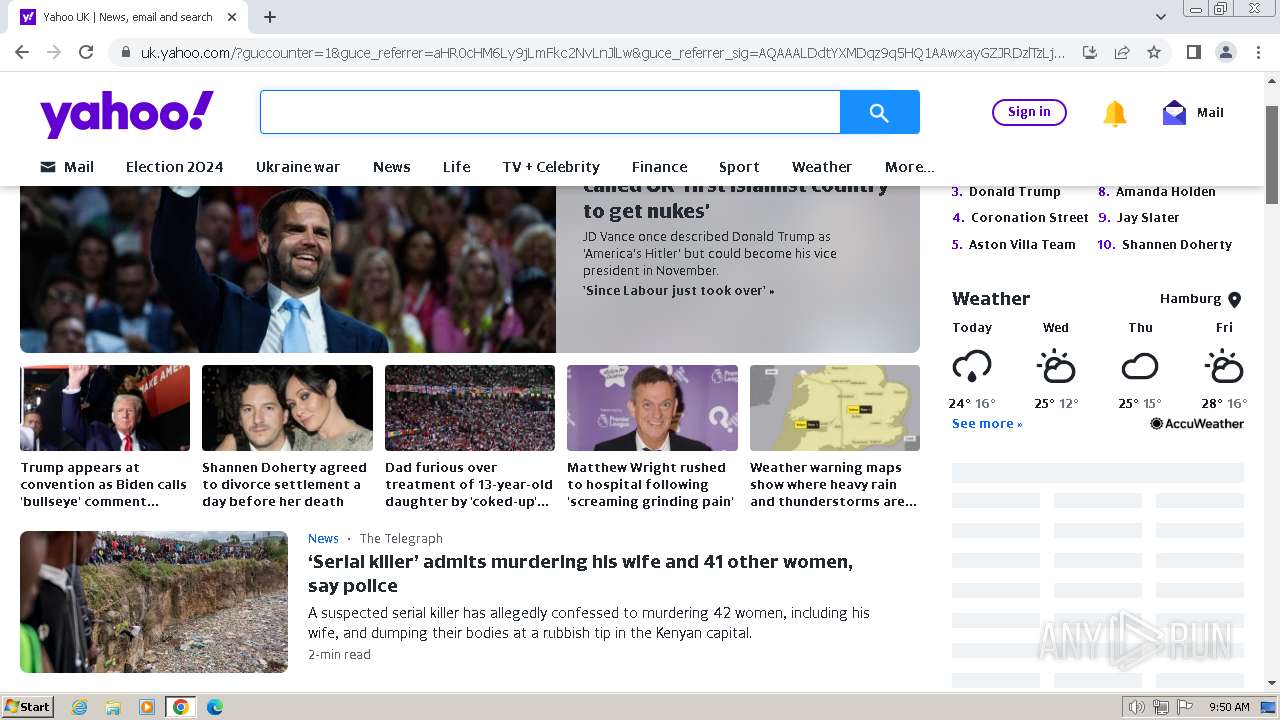The width and height of the screenshot is (1280, 720).
Task: Open trending topic Coronation Street
Action: coord(1030,218)
